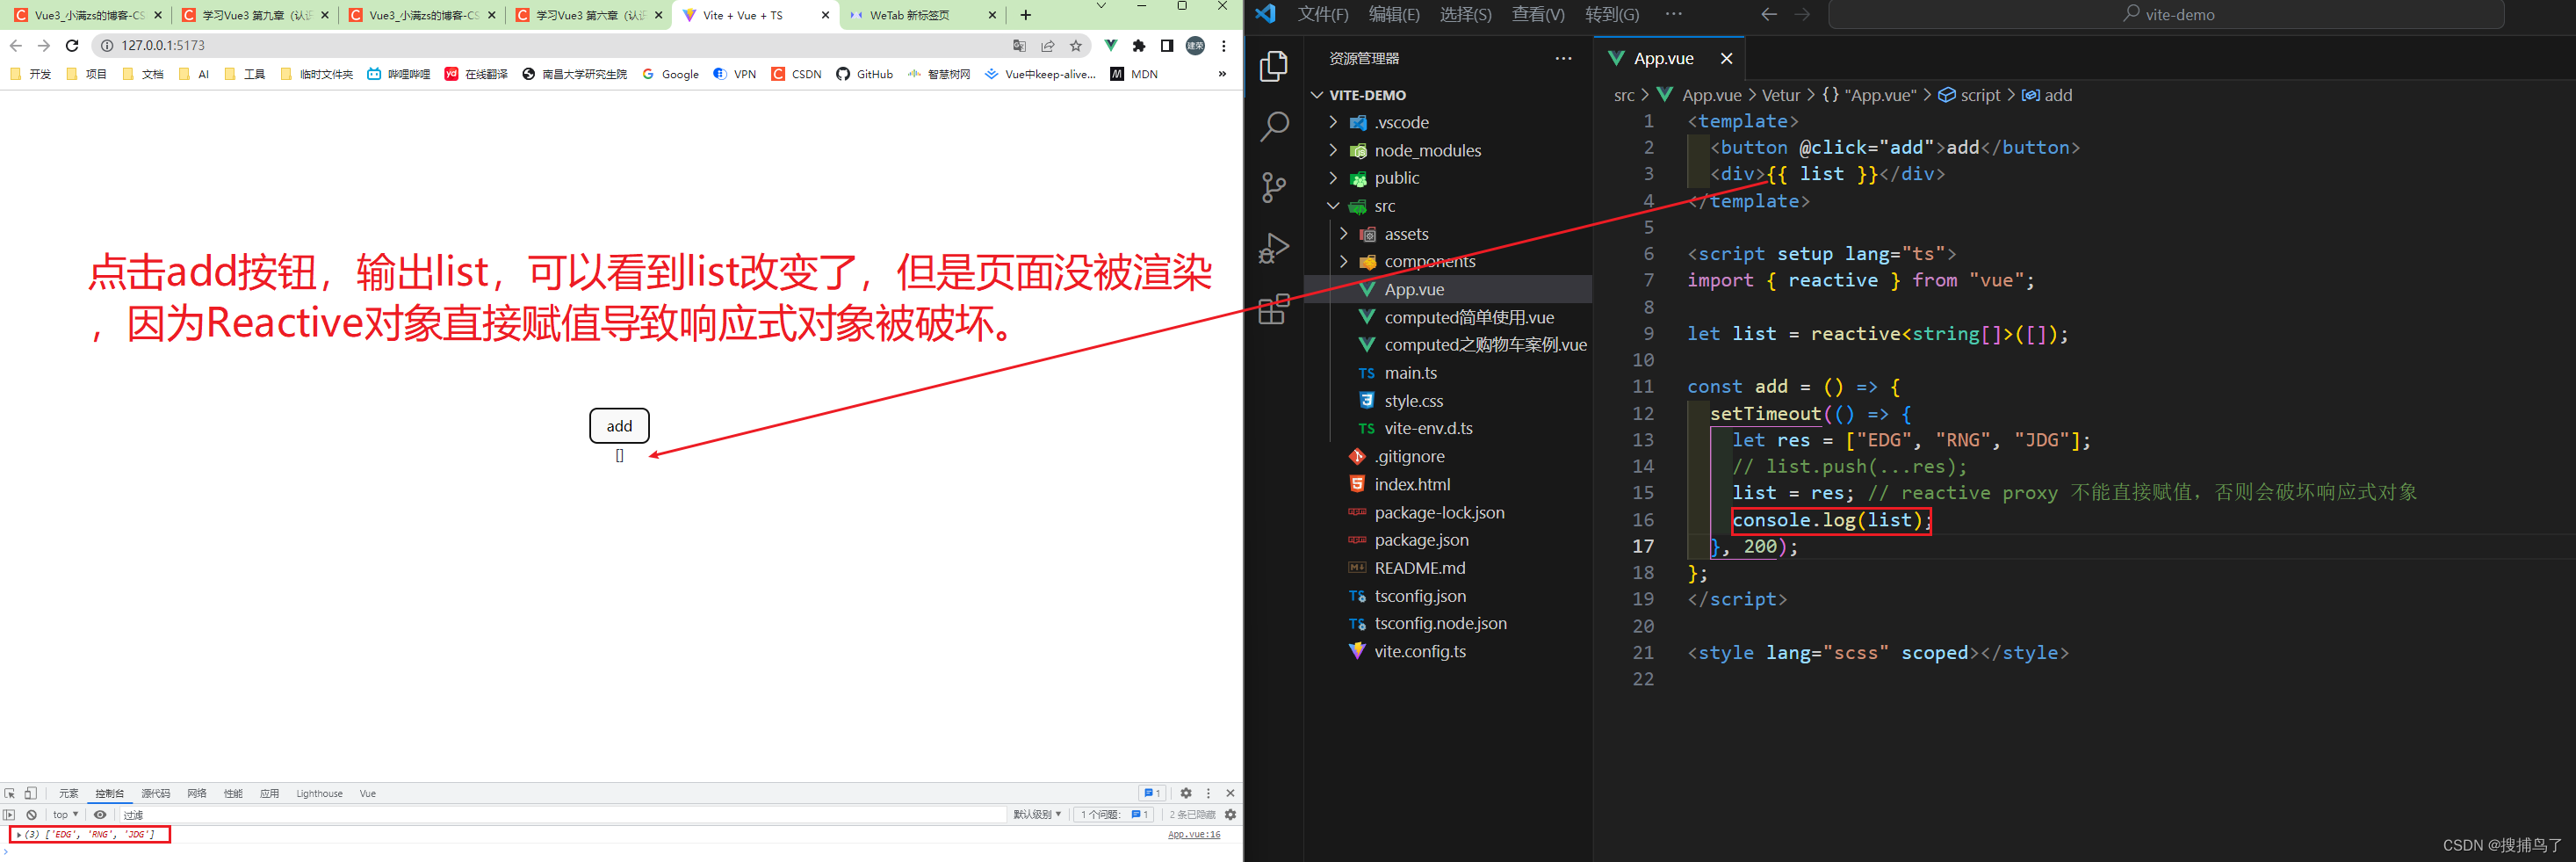This screenshot has height=862, width=2576.
Task: Open Run and Debug view icon
Action: (1273, 248)
